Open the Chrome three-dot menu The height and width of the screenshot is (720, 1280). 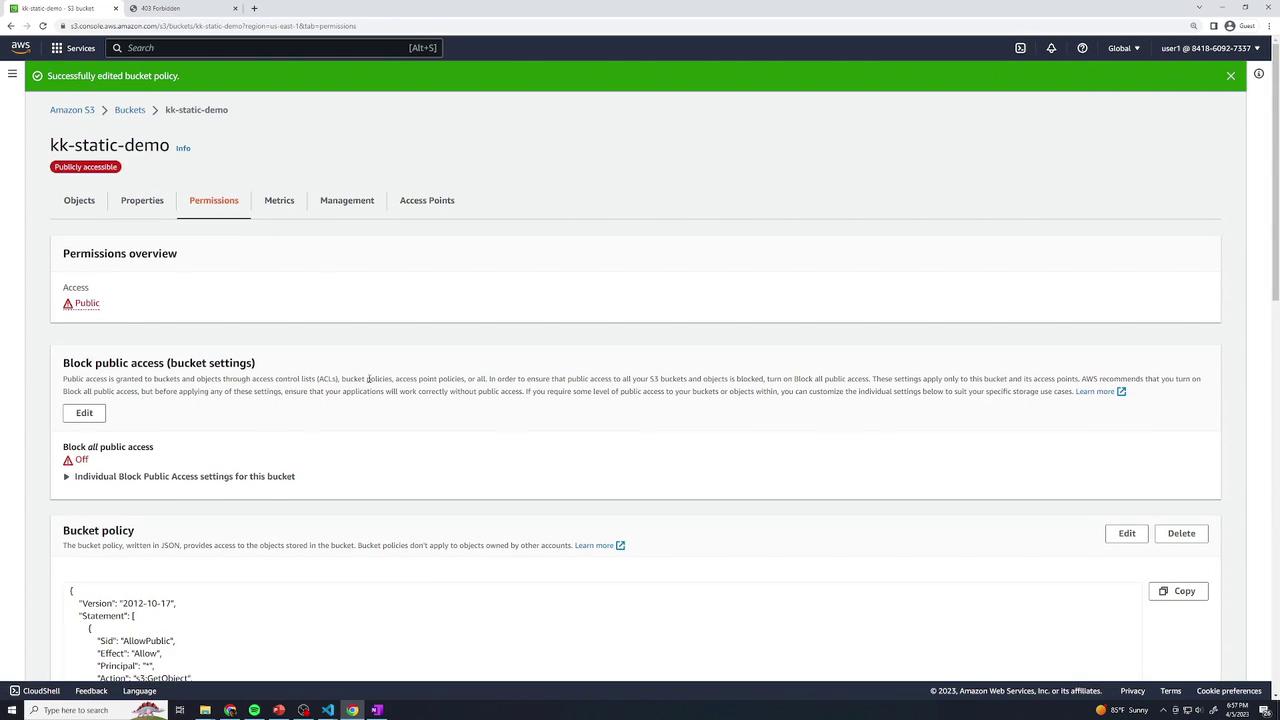click(x=1269, y=26)
